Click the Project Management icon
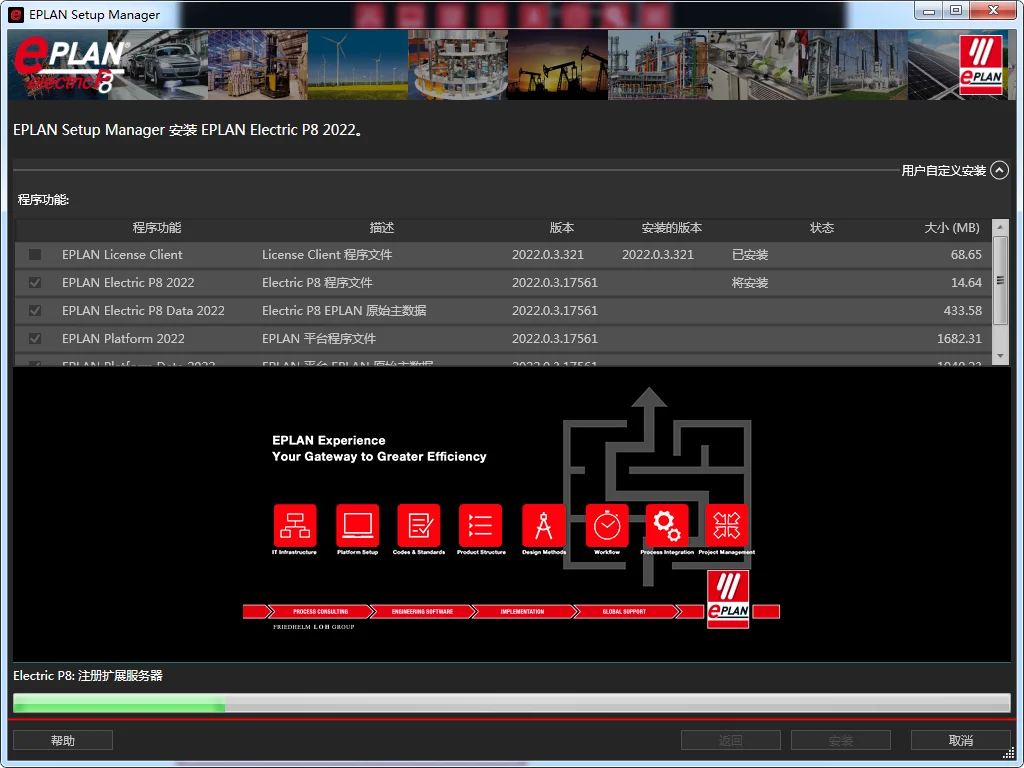The width and height of the screenshot is (1024, 768). coord(727,525)
